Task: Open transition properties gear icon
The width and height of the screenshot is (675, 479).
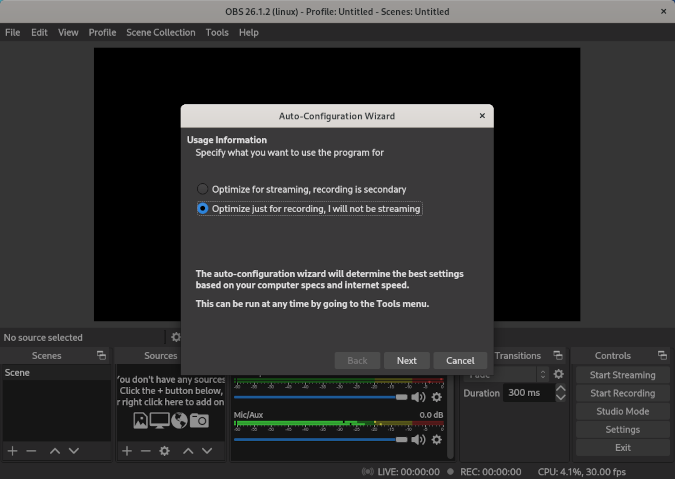Action: click(x=558, y=374)
